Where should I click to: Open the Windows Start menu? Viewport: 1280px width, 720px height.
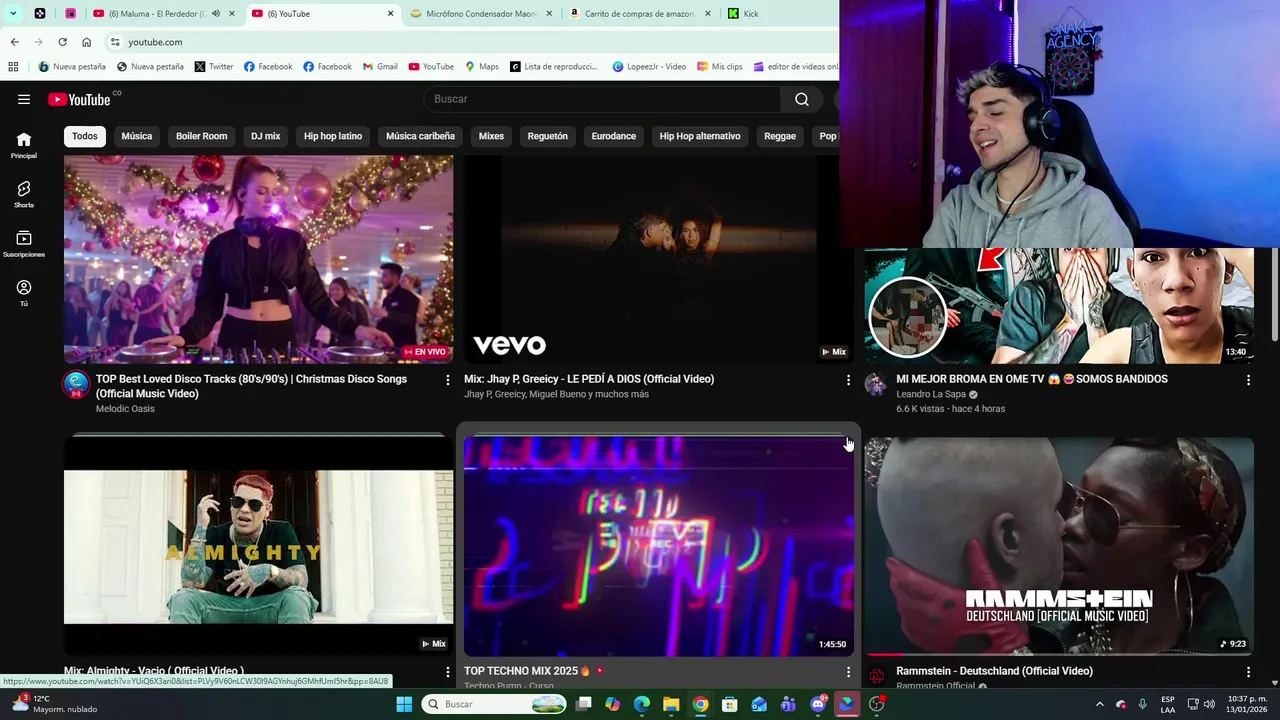pyautogui.click(x=404, y=704)
